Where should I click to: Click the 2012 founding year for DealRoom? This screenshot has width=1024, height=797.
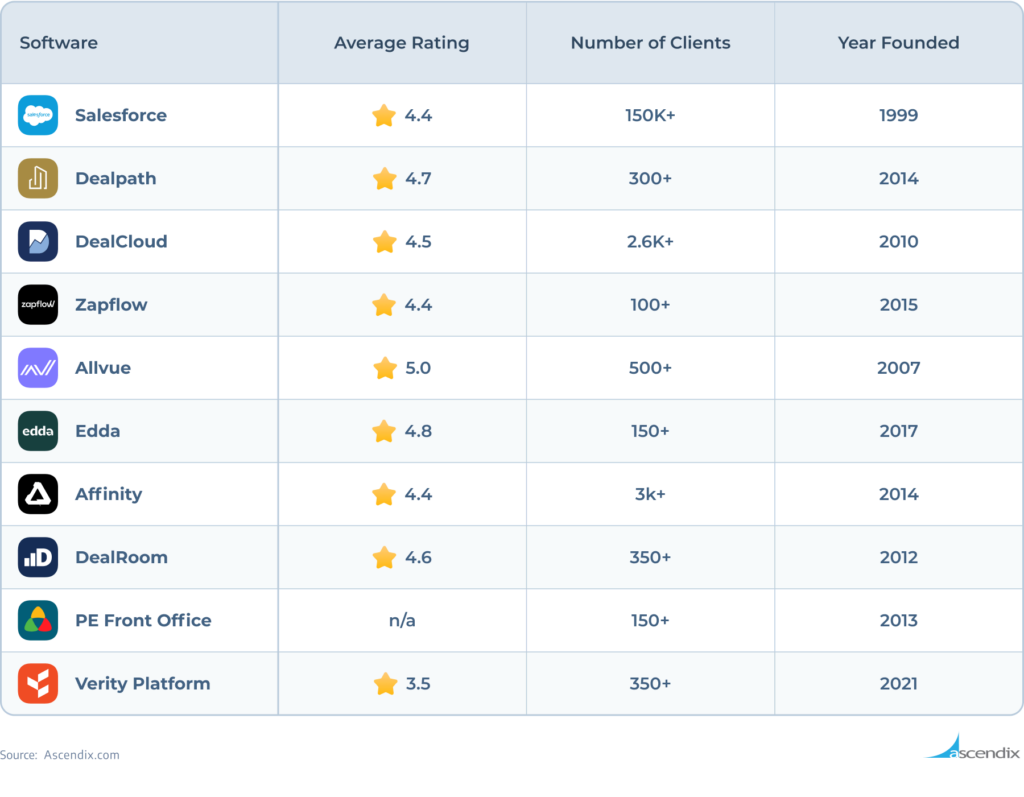click(899, 558)
